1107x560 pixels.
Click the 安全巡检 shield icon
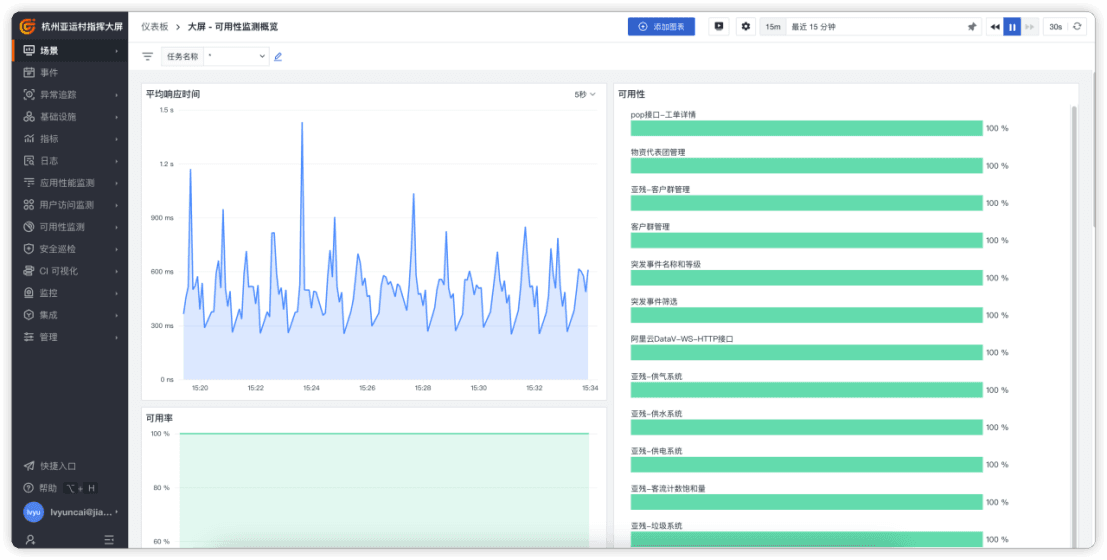click(x=29, y=249)
